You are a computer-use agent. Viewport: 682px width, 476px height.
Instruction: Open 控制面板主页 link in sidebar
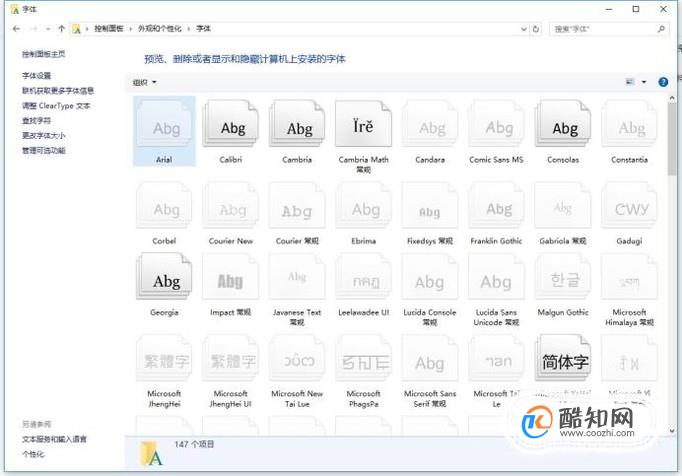(43, 54)
